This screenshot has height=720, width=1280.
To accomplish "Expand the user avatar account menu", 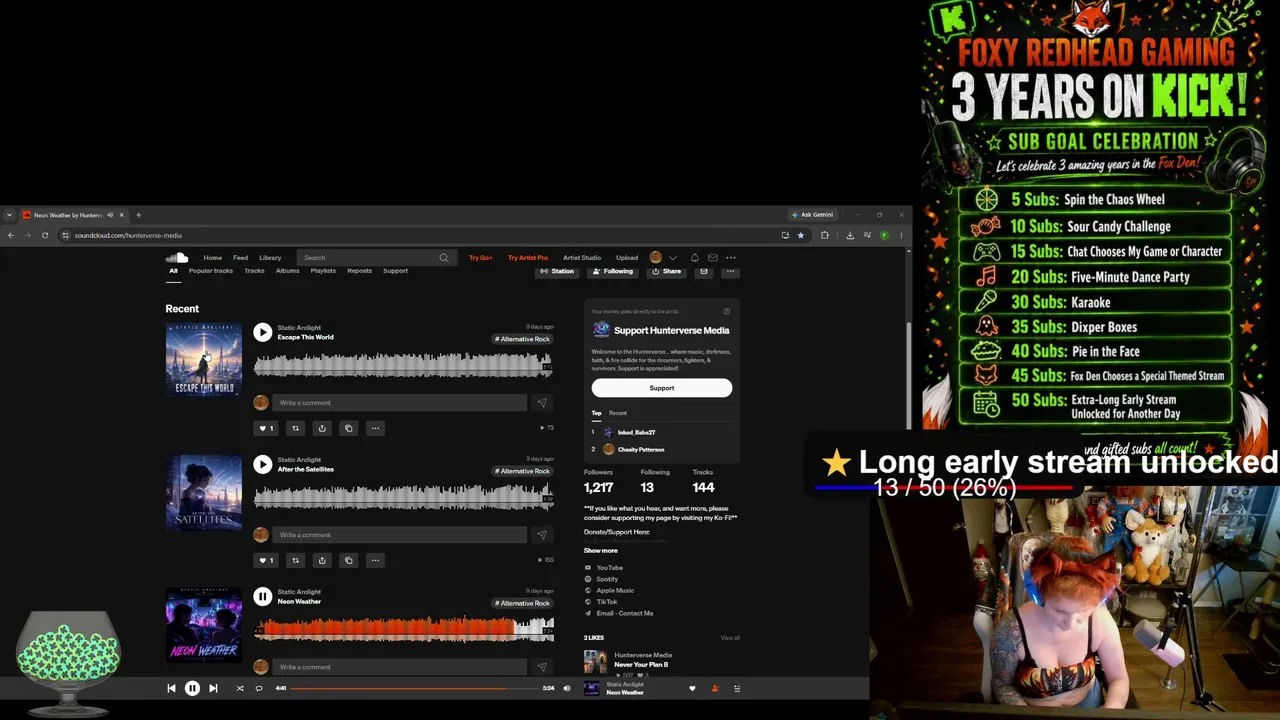I will [x=663, y=258].
